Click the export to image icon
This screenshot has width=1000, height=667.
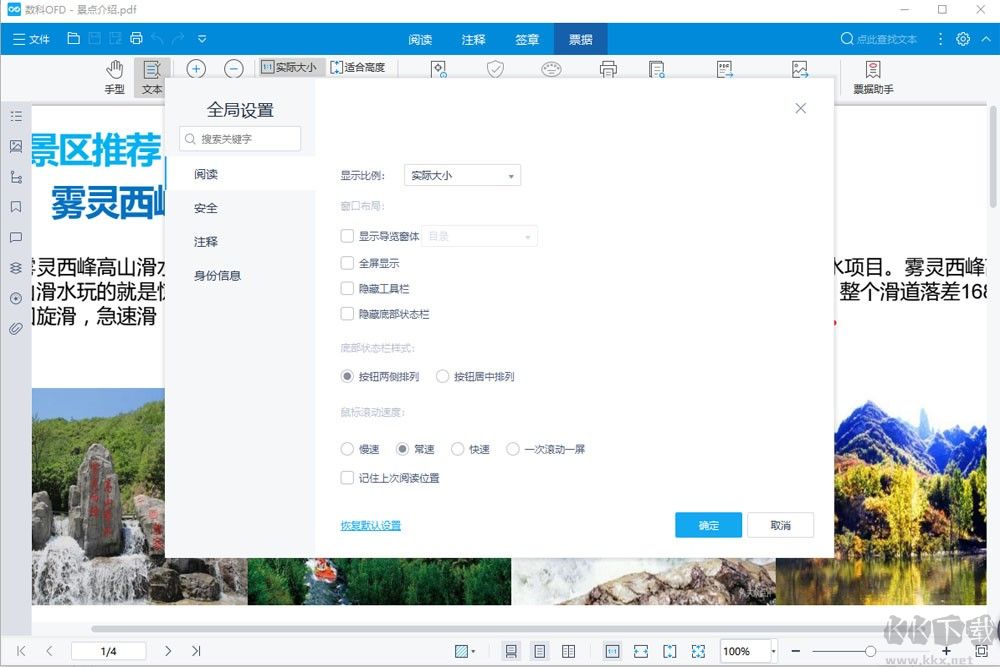coord(800,68)
